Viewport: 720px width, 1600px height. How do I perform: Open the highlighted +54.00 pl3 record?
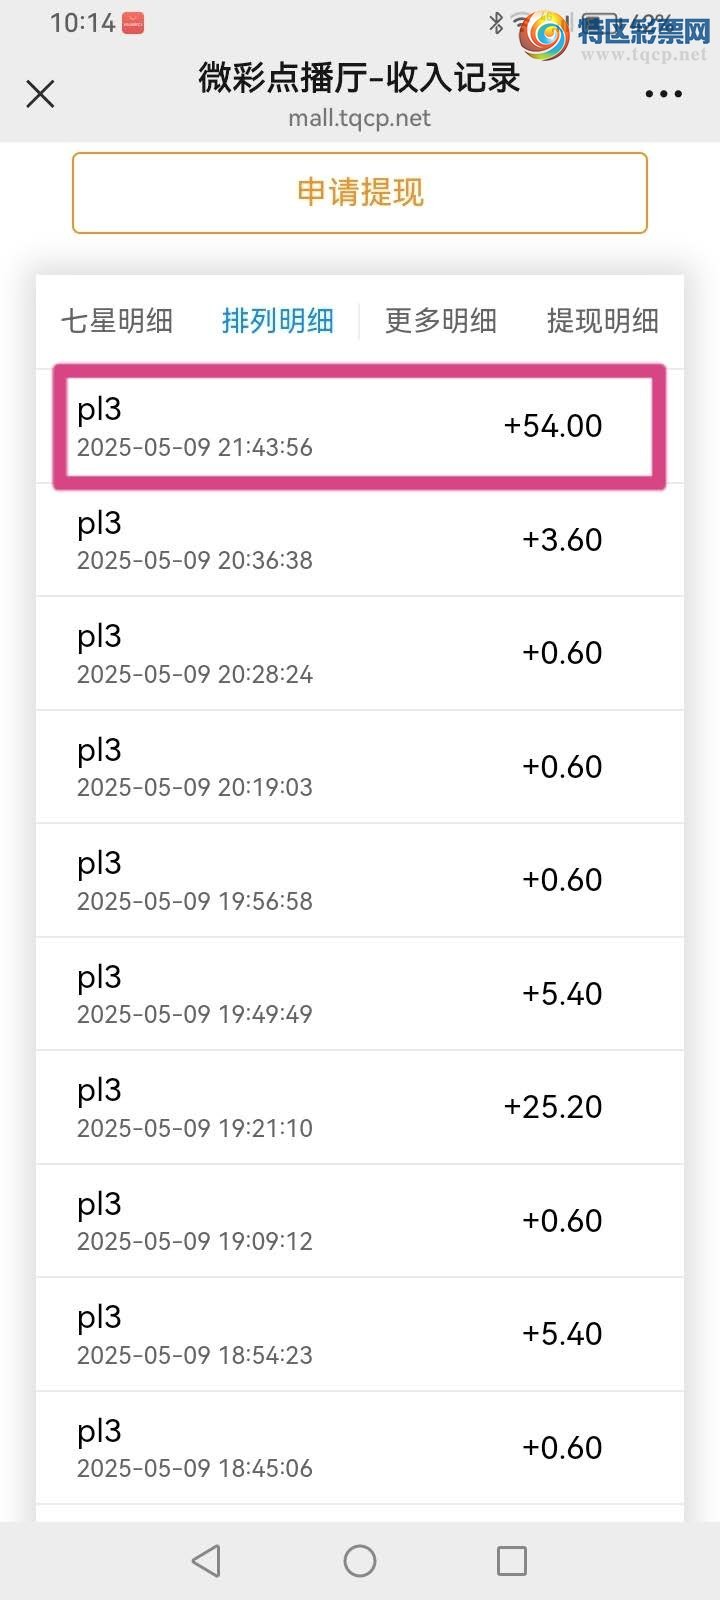click(360, 426)
